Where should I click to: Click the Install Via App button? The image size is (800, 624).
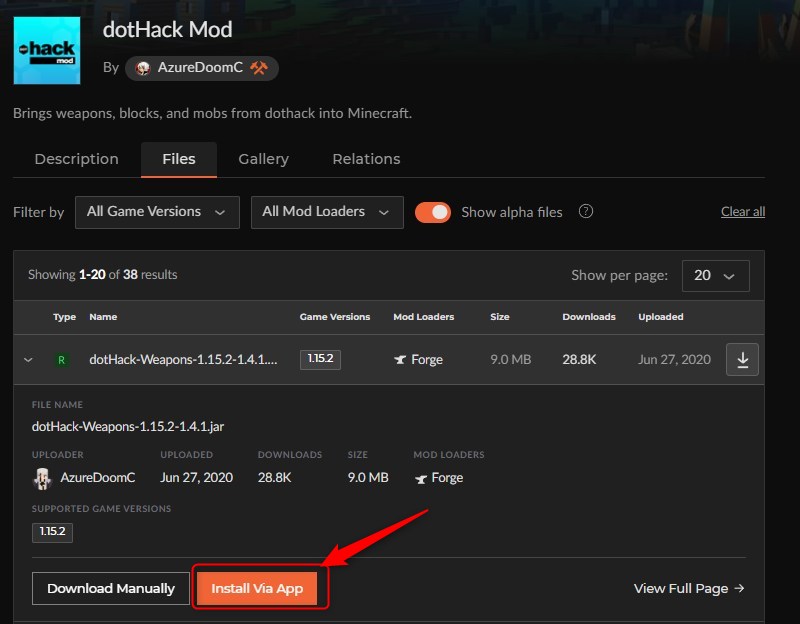[257, 588]
